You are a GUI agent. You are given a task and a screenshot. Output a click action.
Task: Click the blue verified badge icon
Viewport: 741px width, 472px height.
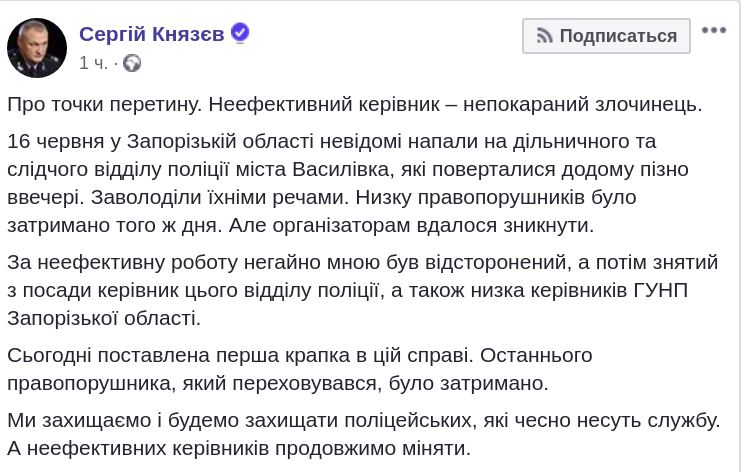[x=240, y=33]
